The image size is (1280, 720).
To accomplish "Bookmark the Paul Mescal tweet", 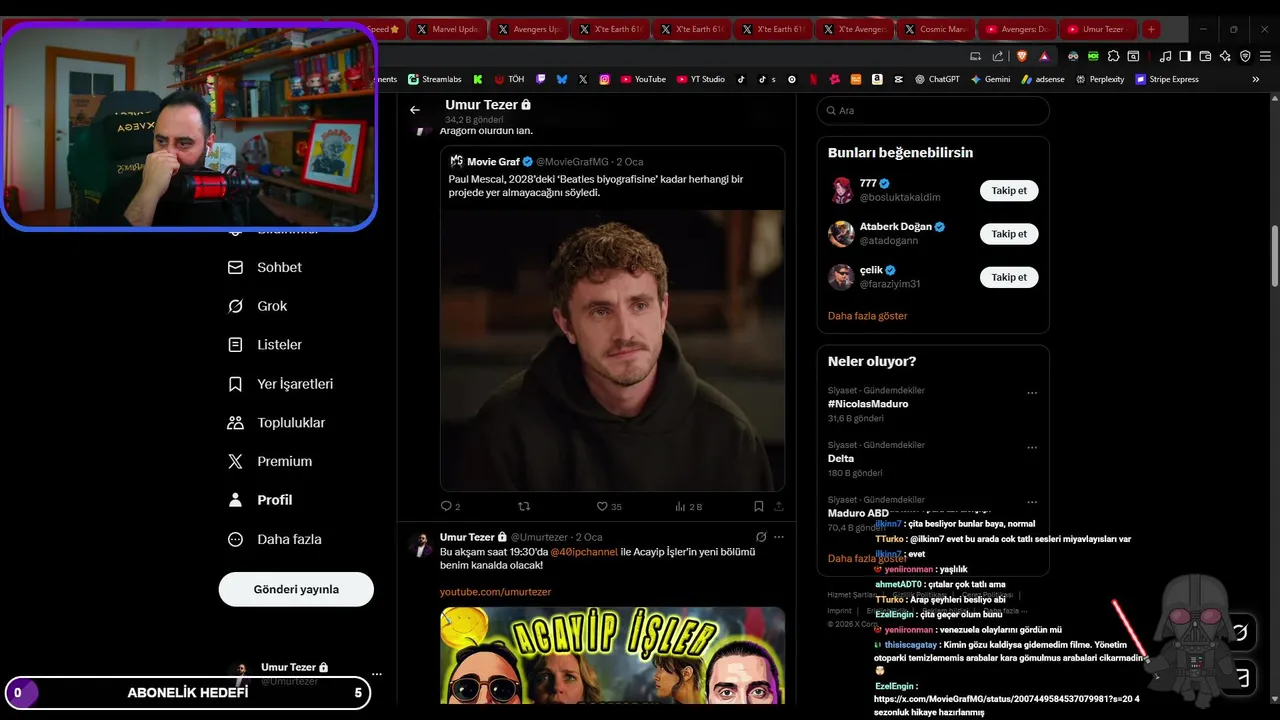I will [x=759, y=507].
